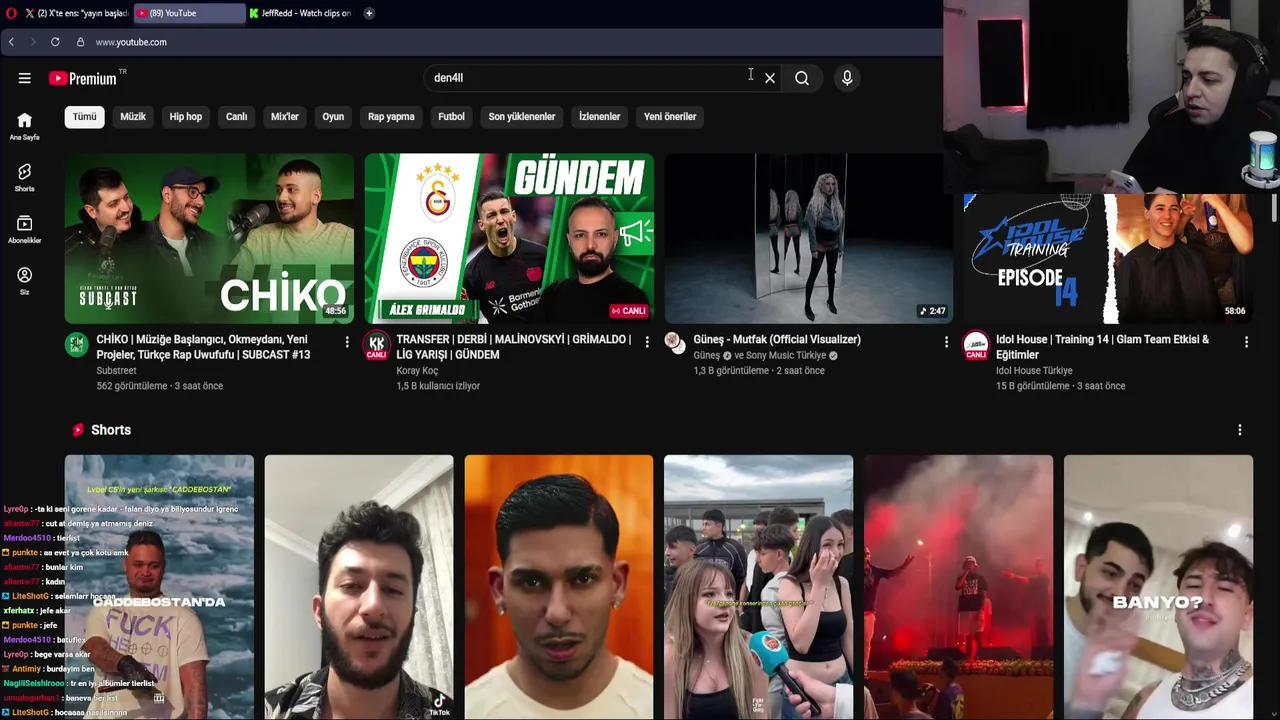
Task: Select the Müzik filter chip
Action: (133, 117)
